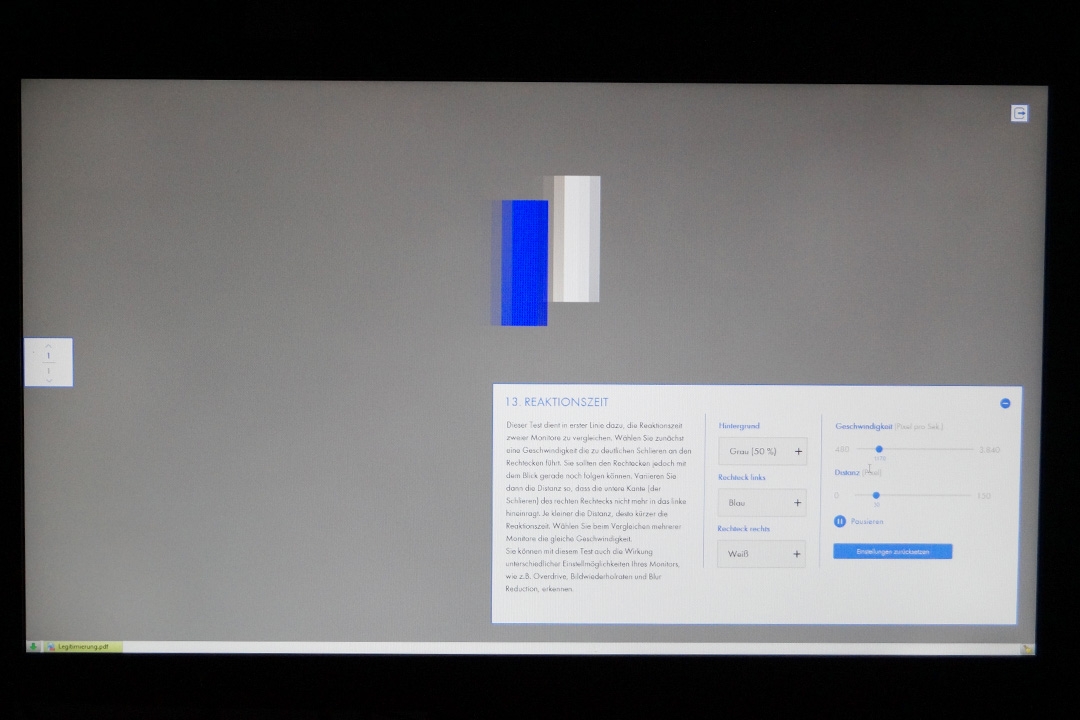Click the Geschwindigkeit slider handle
This screenshot has height=720, width=1080.
click(x=879, y=450)
